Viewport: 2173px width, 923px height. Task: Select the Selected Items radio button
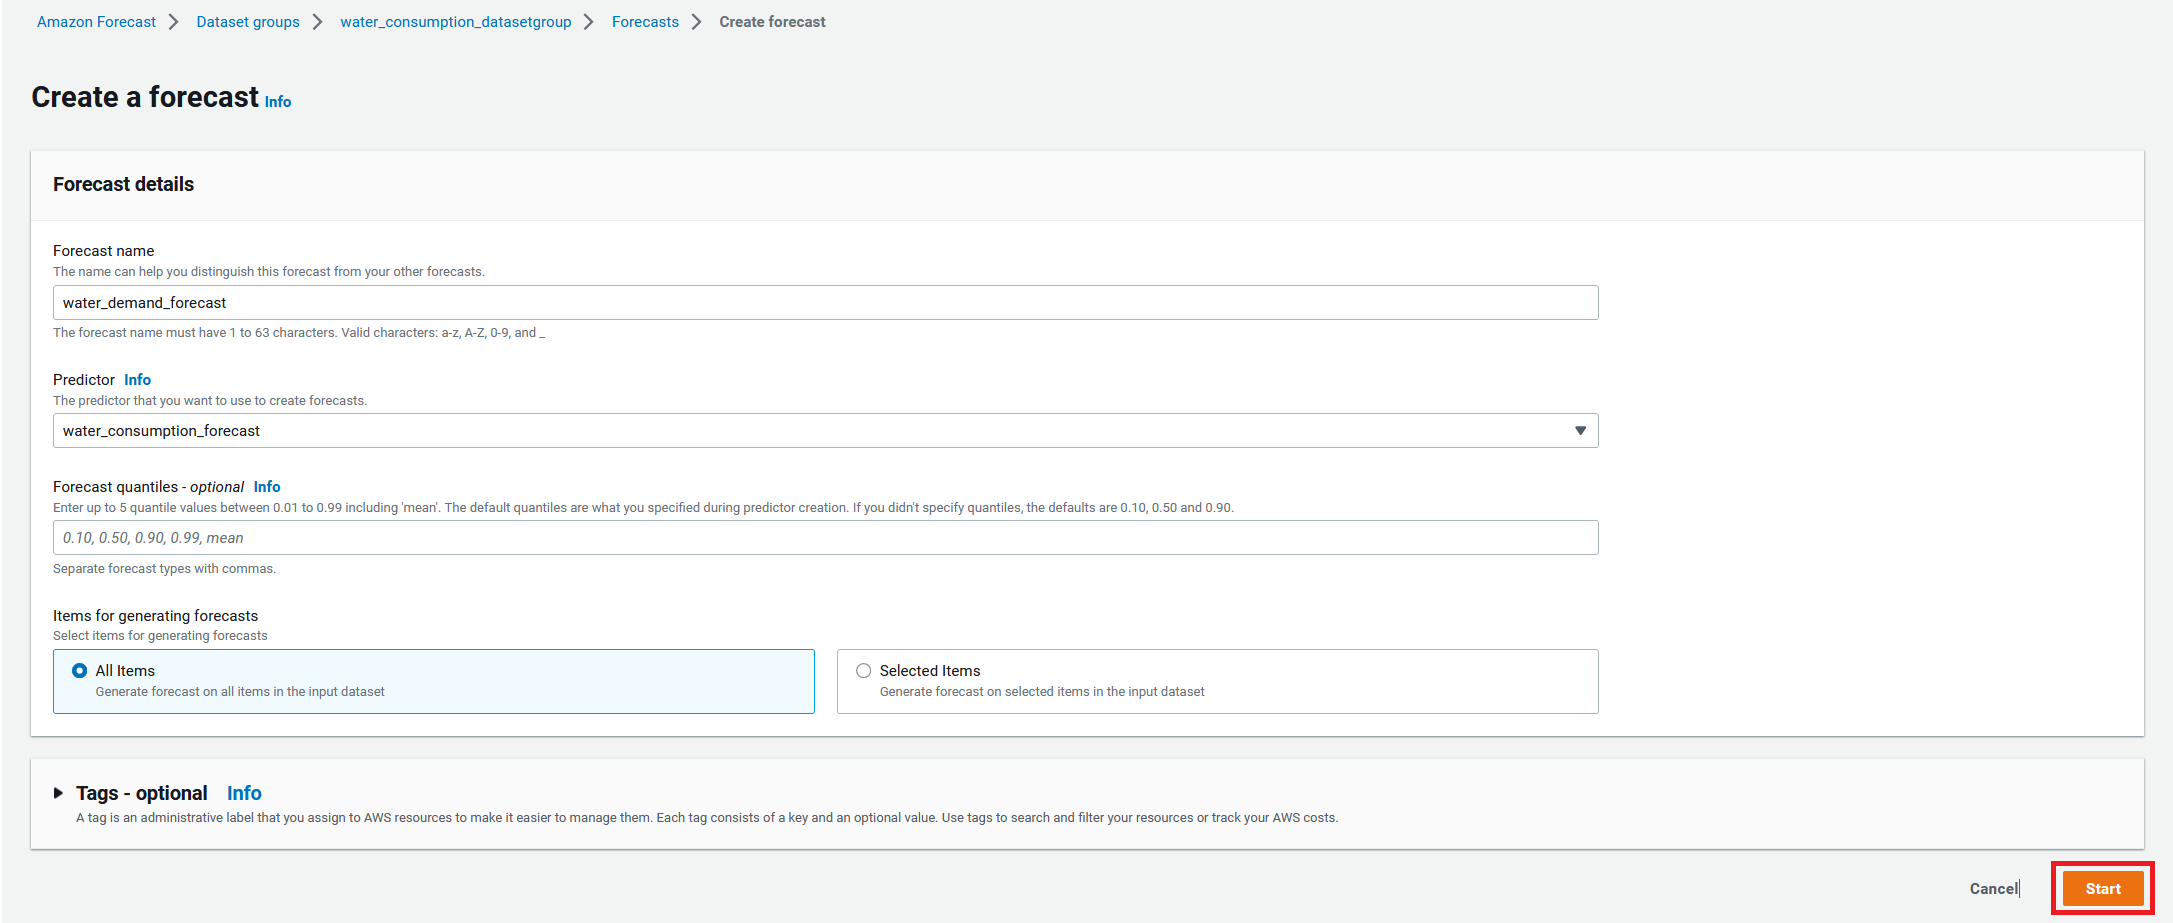863,671
